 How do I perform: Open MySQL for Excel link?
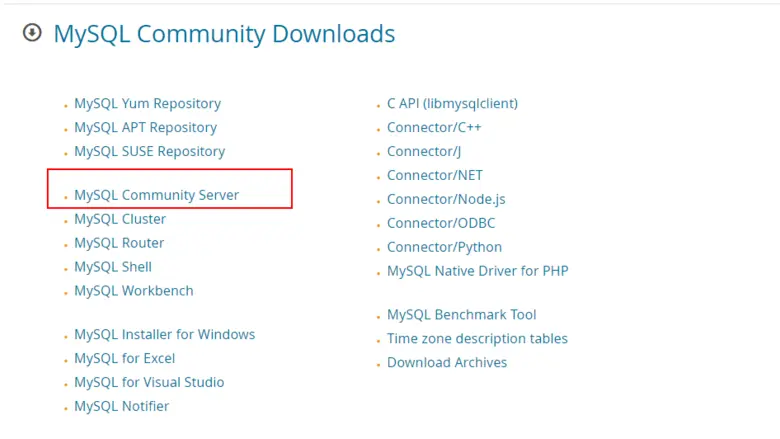[x=125, y=358]
